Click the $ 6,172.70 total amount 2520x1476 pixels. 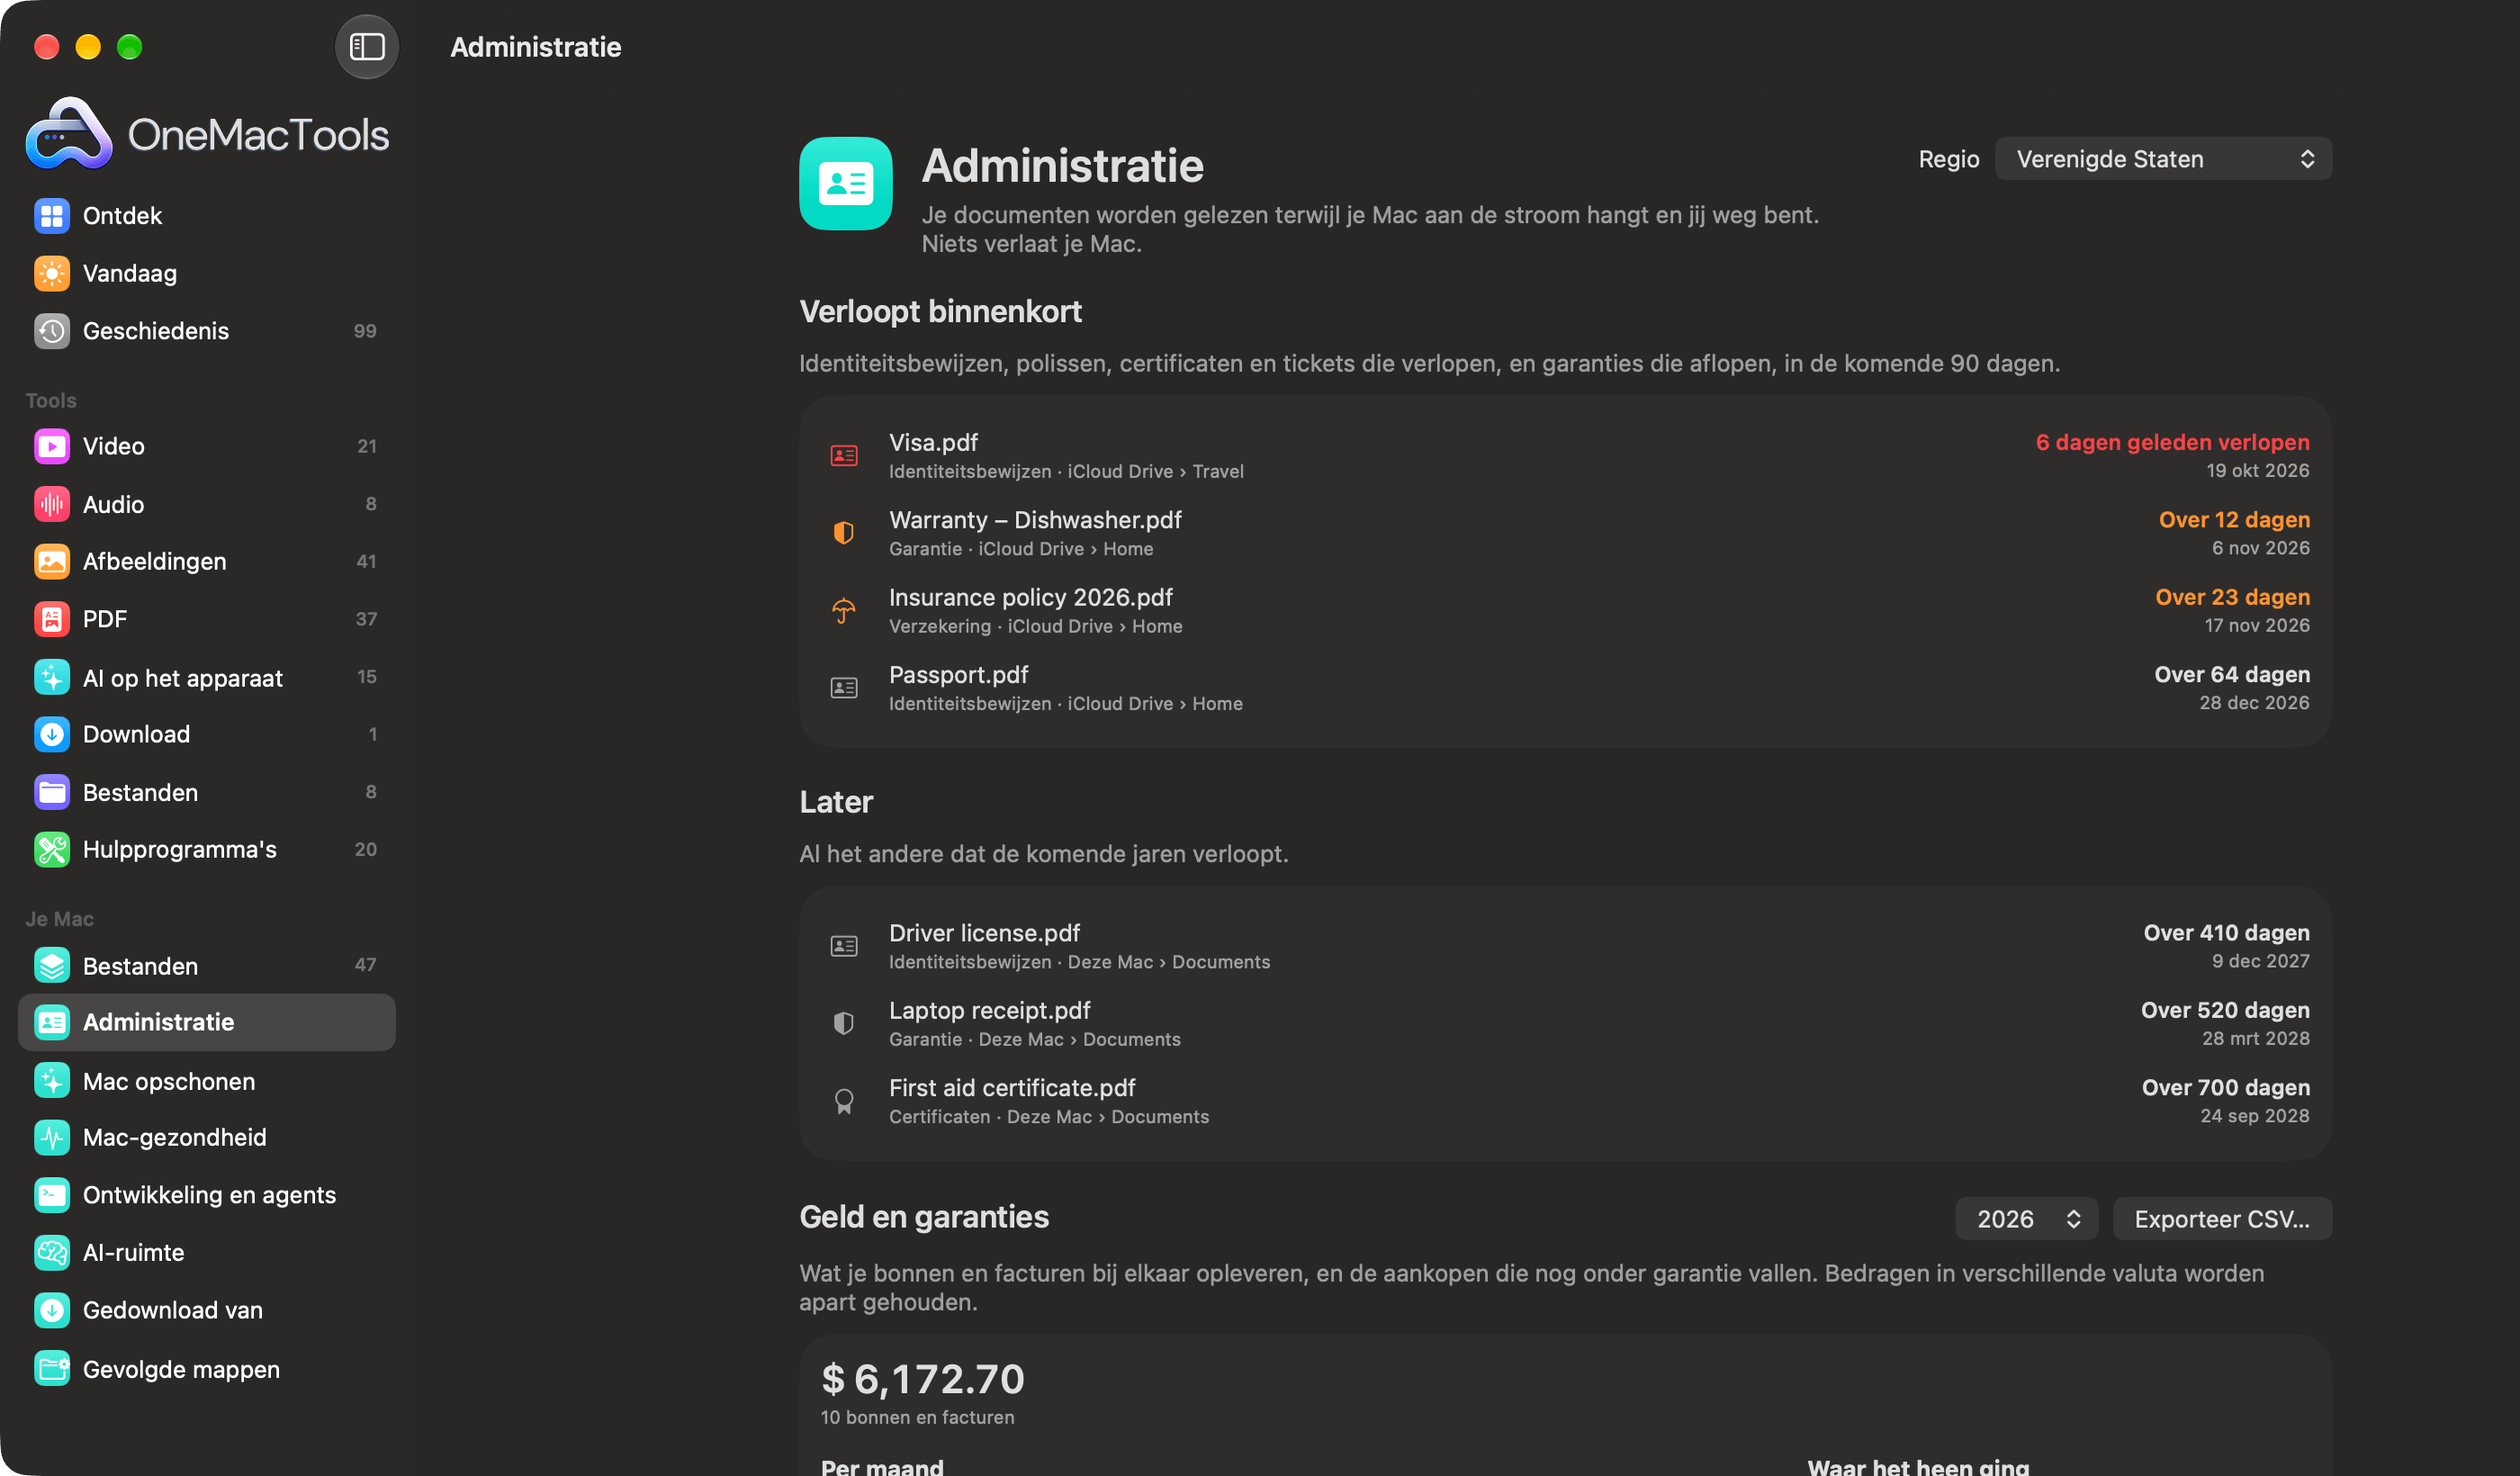coord(922,1379)
